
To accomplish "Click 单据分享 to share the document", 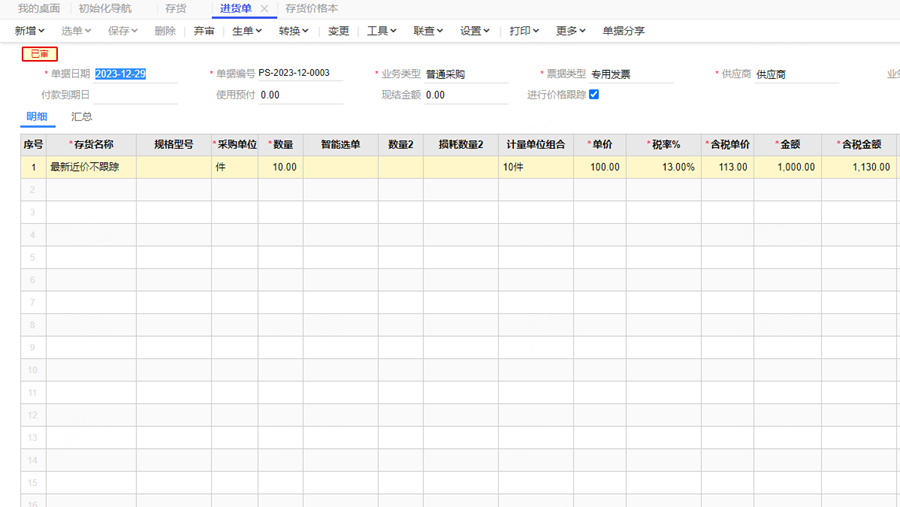I will click(623, 31).
